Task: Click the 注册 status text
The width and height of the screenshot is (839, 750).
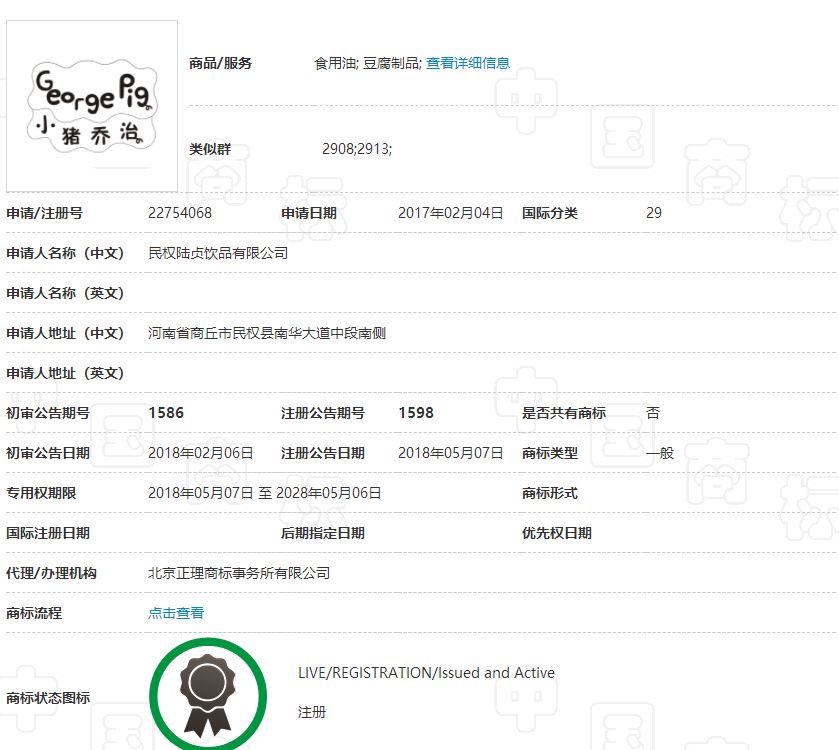Action: (x=312, y=712)
